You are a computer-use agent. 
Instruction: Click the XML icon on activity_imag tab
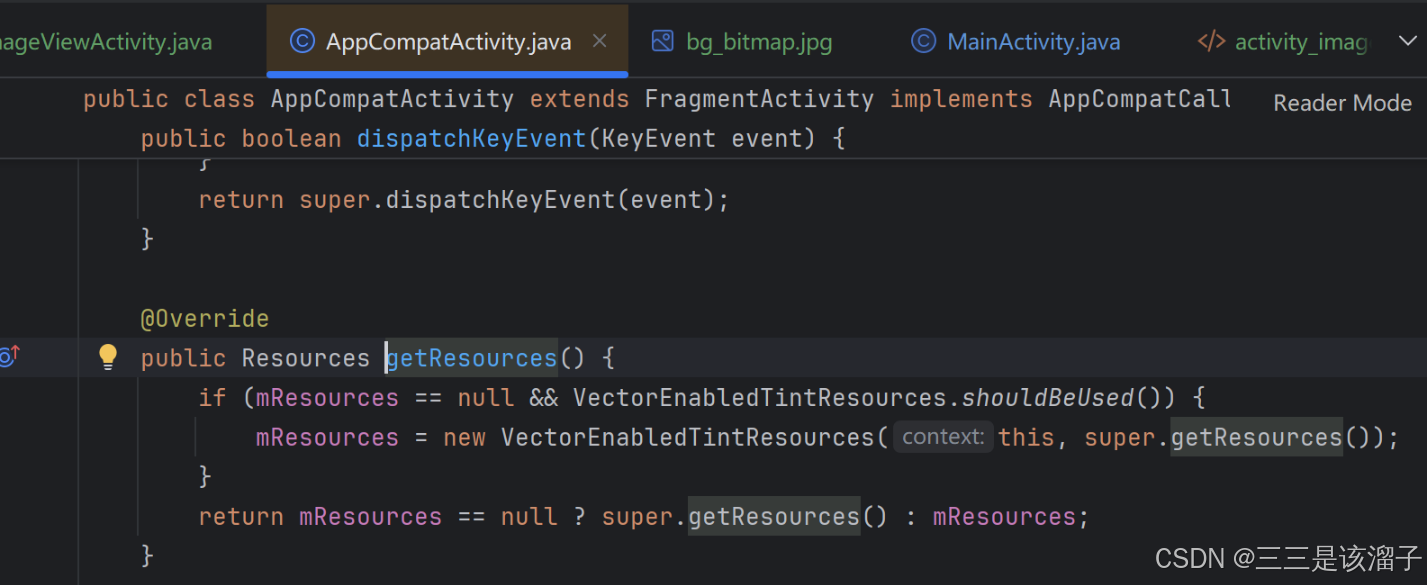tap(1211, 41)
